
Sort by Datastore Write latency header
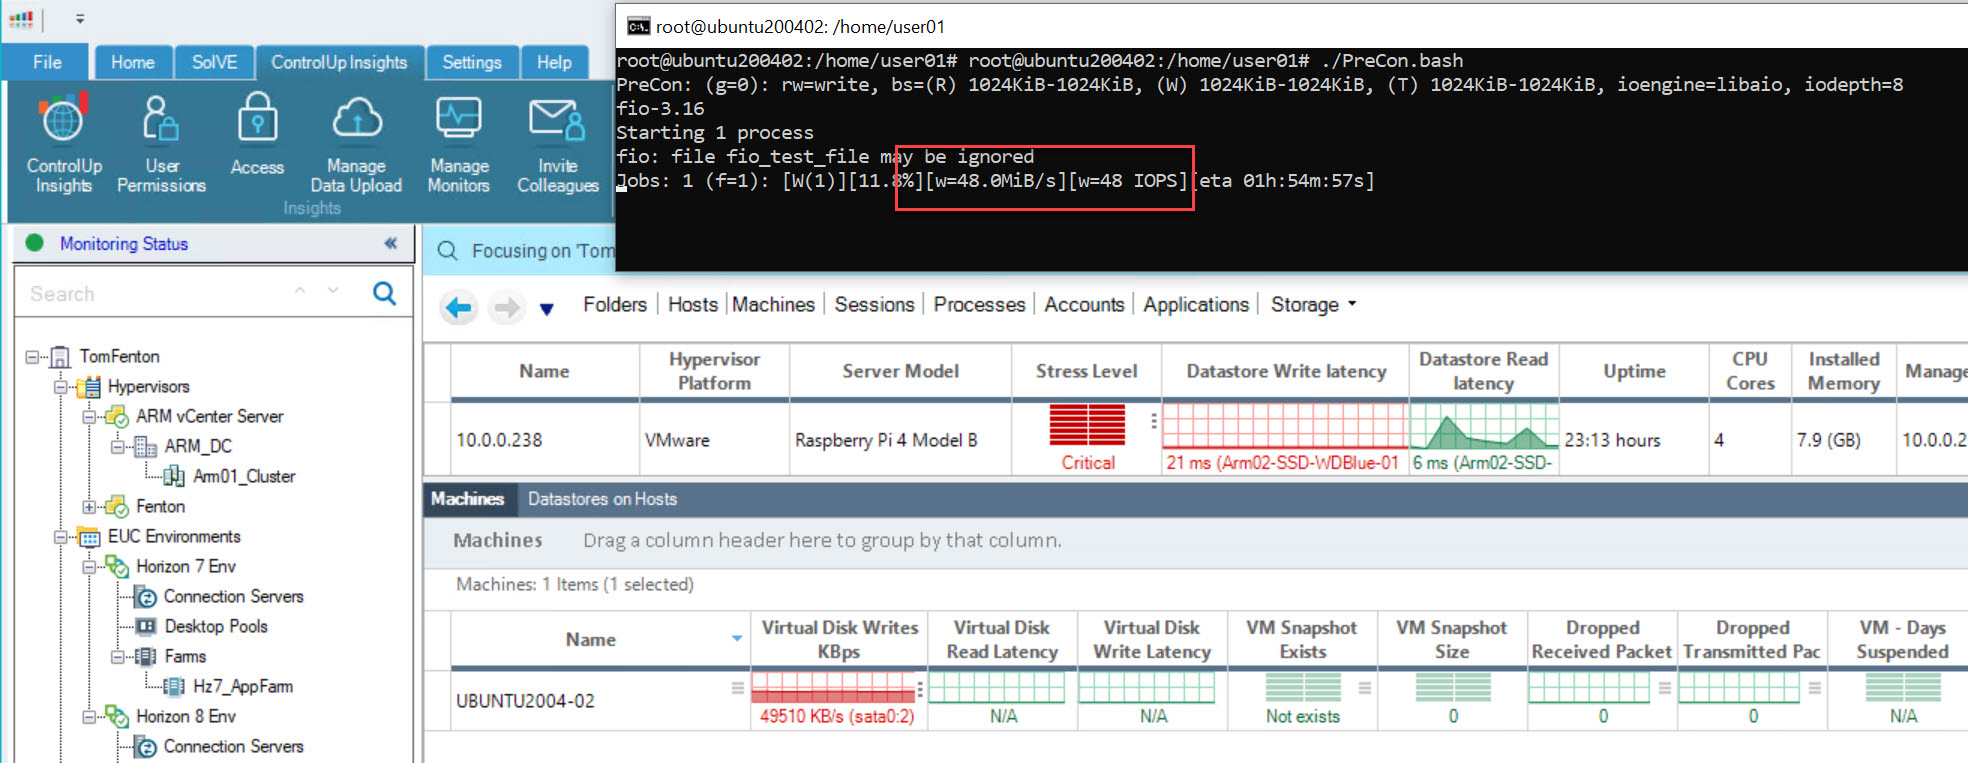click(1286, 371)
